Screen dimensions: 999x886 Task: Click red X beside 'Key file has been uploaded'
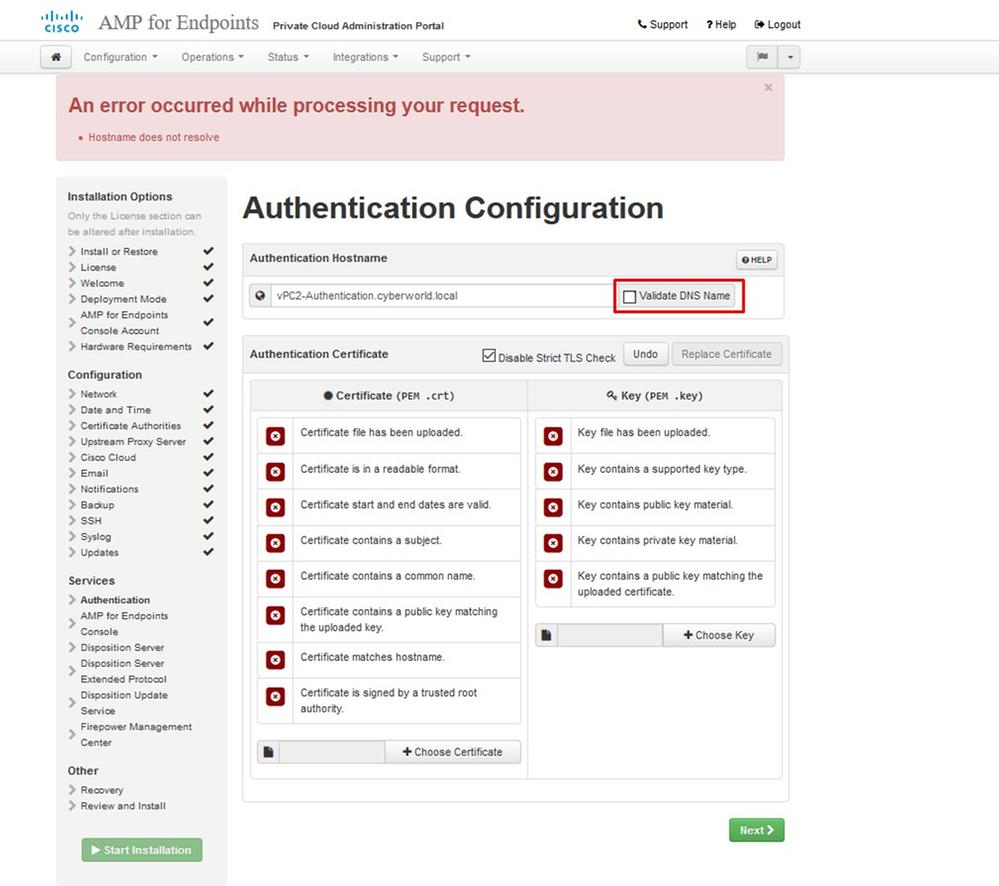tap(553, 436)
